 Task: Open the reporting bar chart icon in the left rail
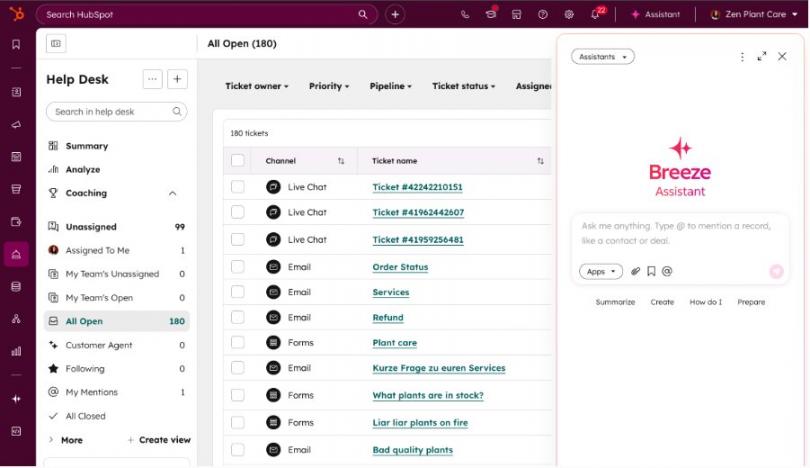tap(16, 351)
